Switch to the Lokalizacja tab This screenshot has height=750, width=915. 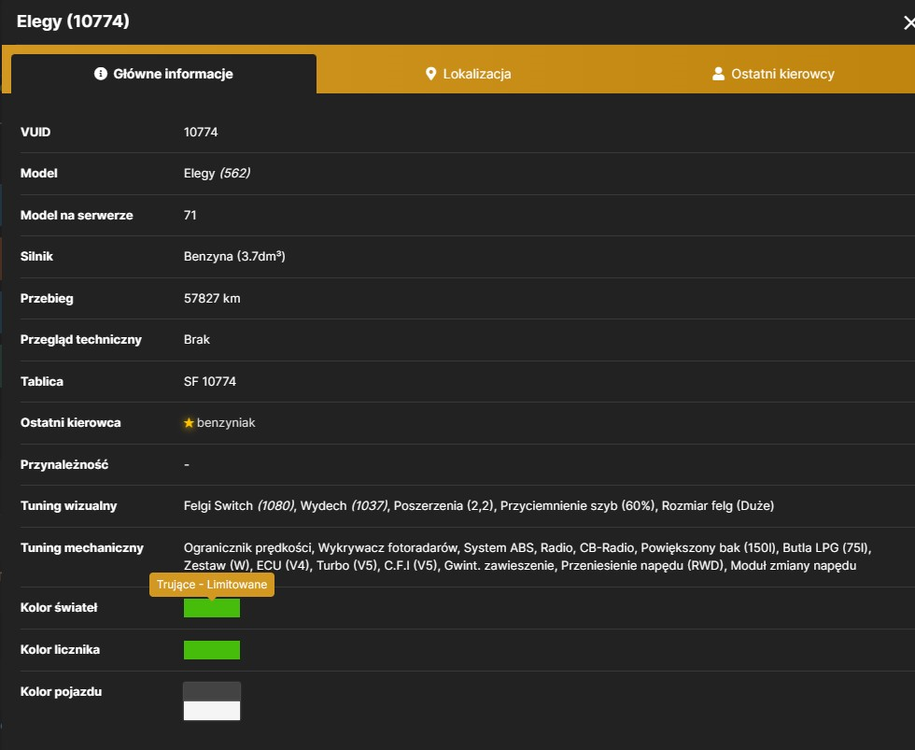(x=469, y=74)
